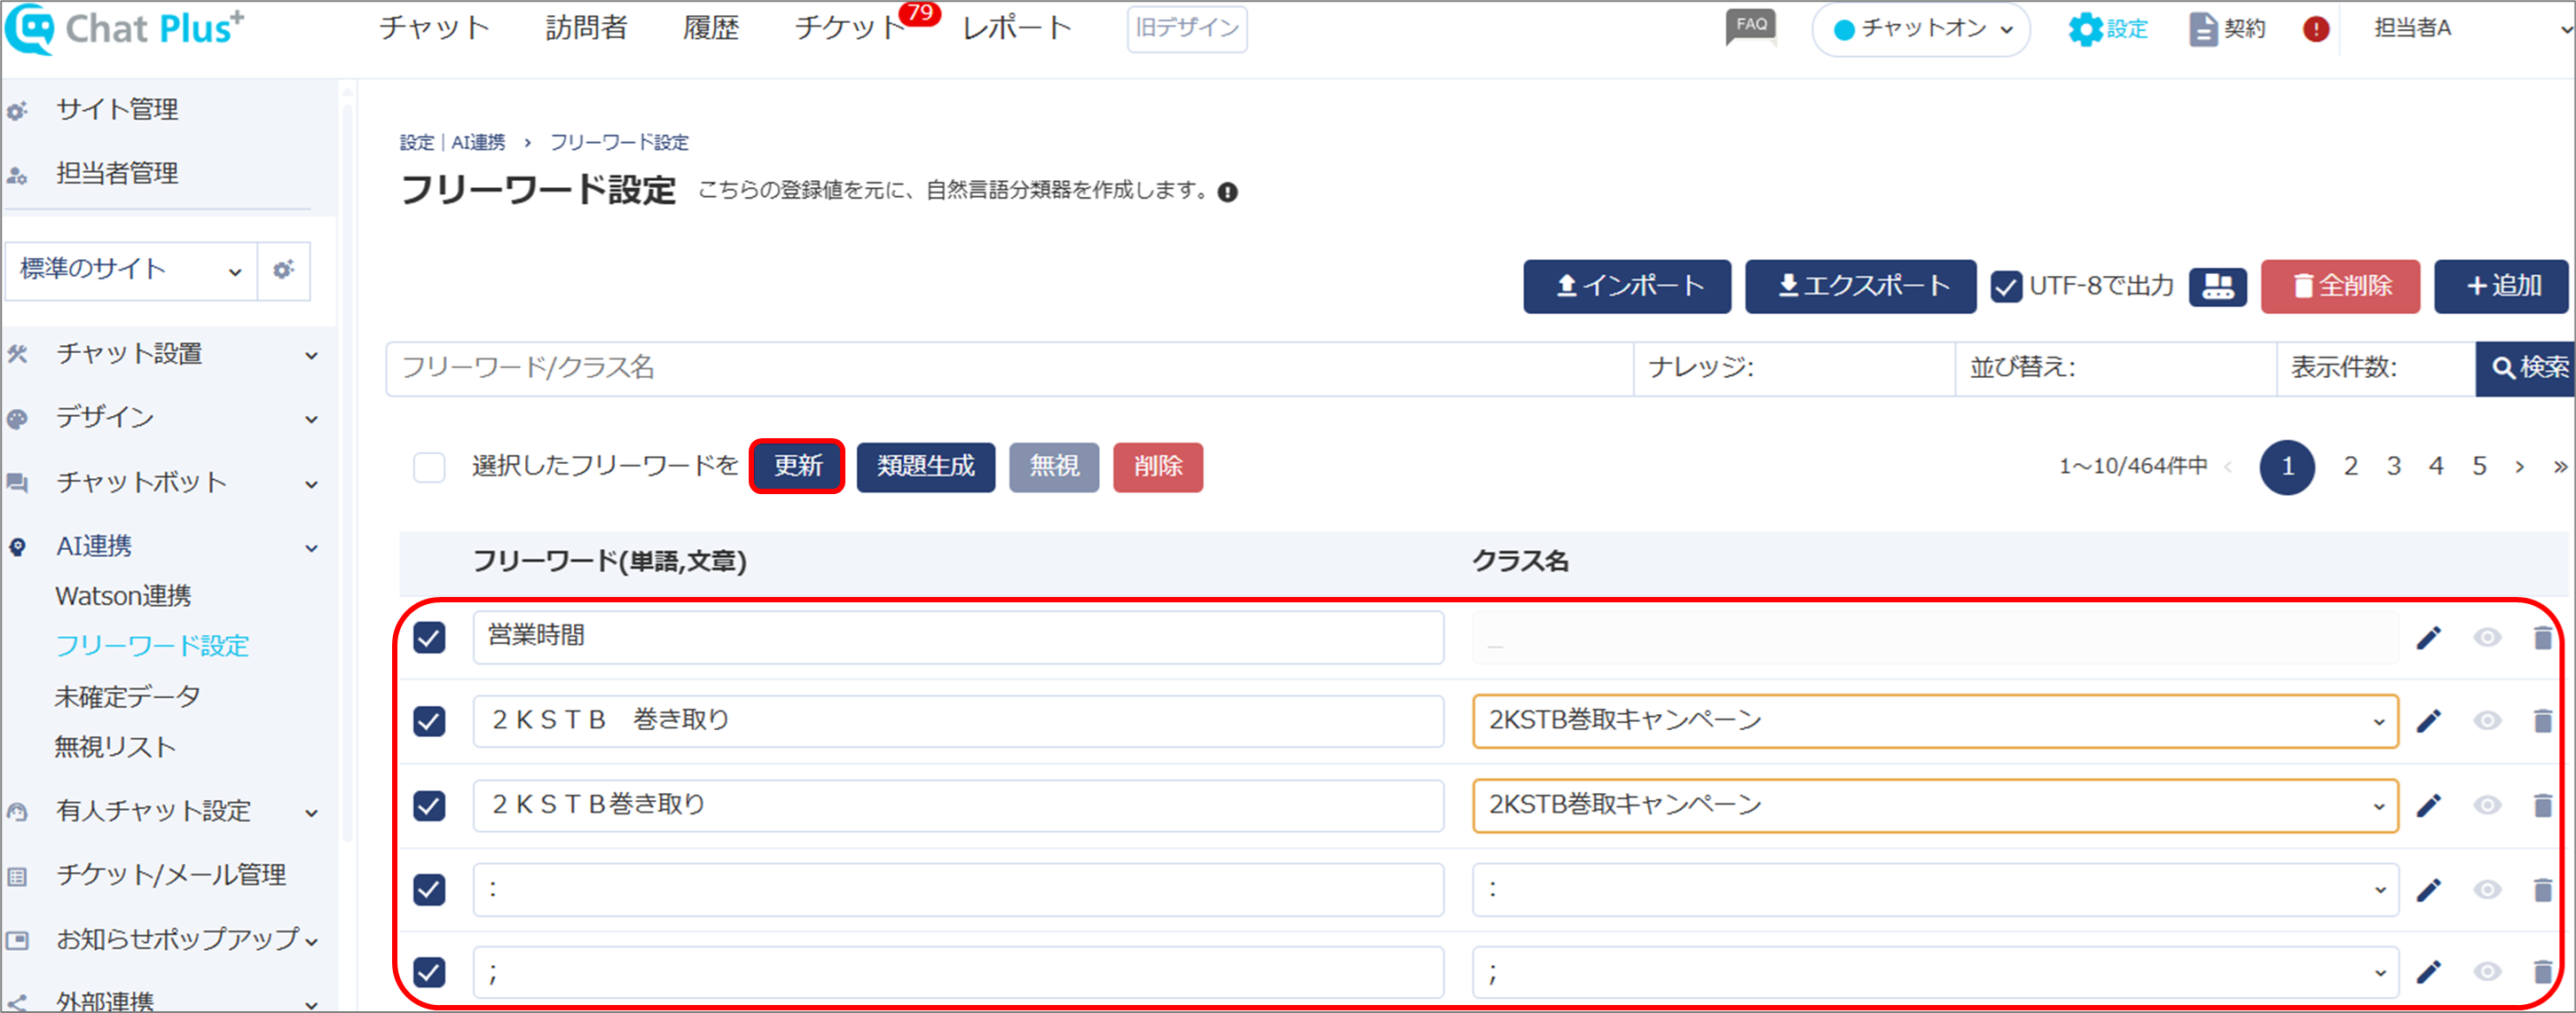2576x1013 pixels.
Task: Open the 標準のサイト site selector
Action: (131, 270)
